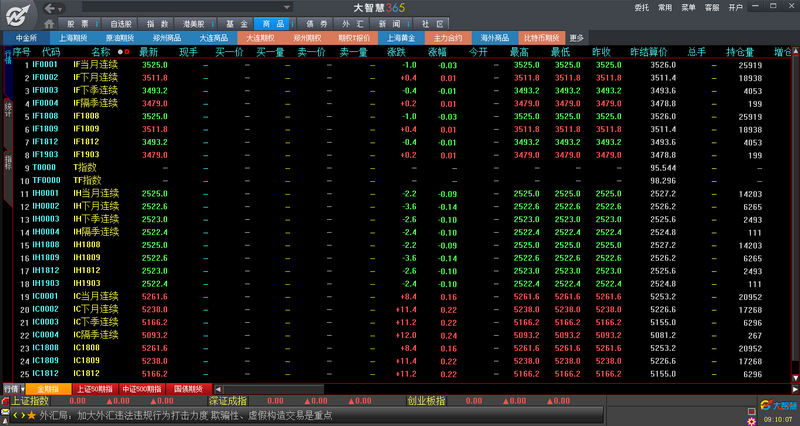800x426 pixels.
Task: Open the 港美股 tab's dropdown handle
Action: tap(212, 24)
